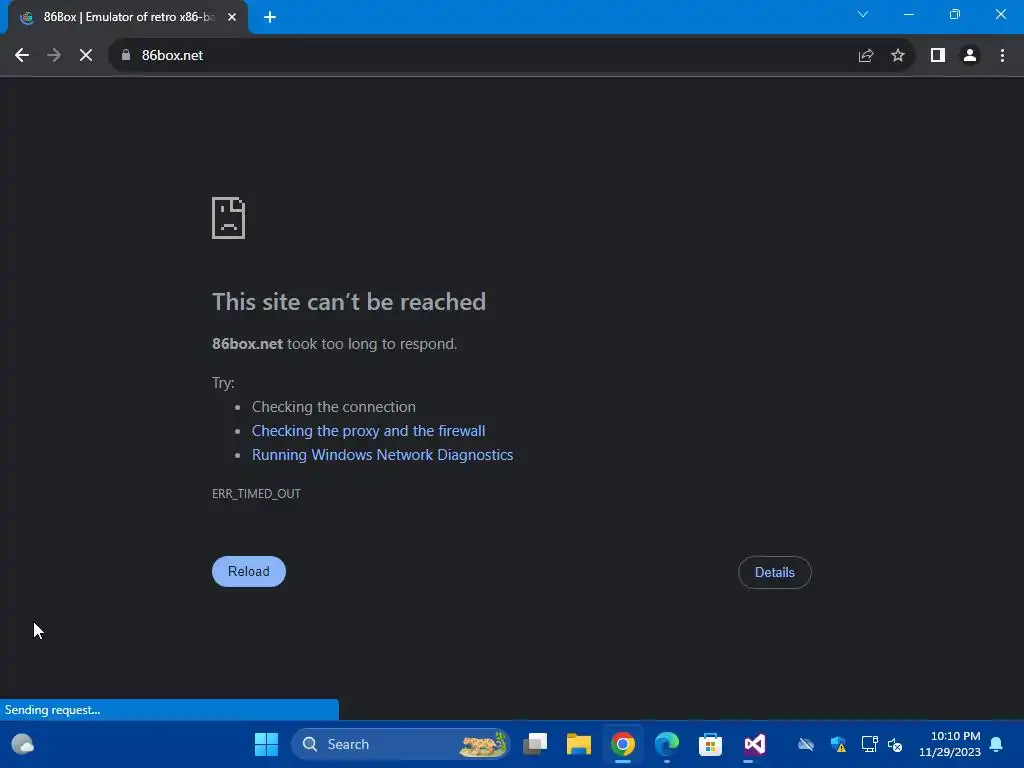Click the ERR_TIMED_OUT error code text
The height and width of the screenshot is (768, 1024).
(257, 494)
